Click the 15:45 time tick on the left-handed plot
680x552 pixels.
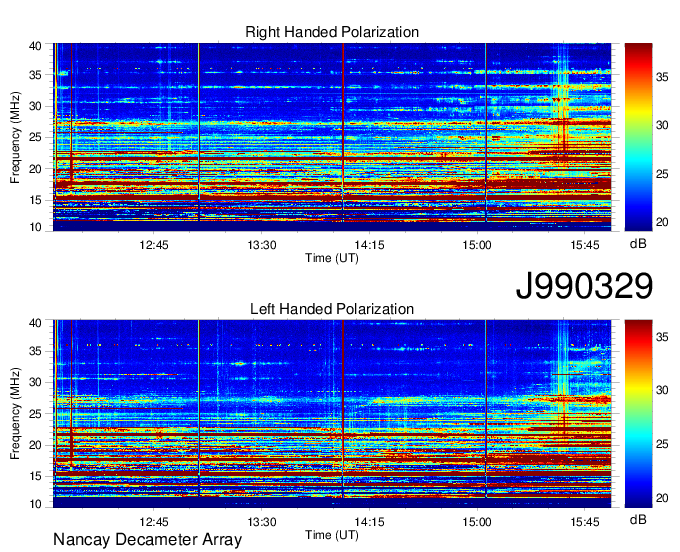click(x=585, y=522)
